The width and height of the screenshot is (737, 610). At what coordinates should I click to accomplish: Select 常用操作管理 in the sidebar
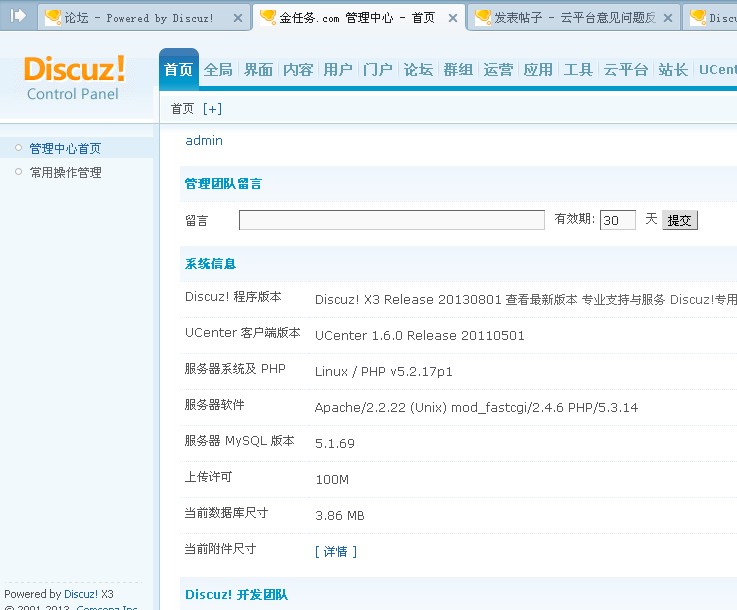coord(65,172)
